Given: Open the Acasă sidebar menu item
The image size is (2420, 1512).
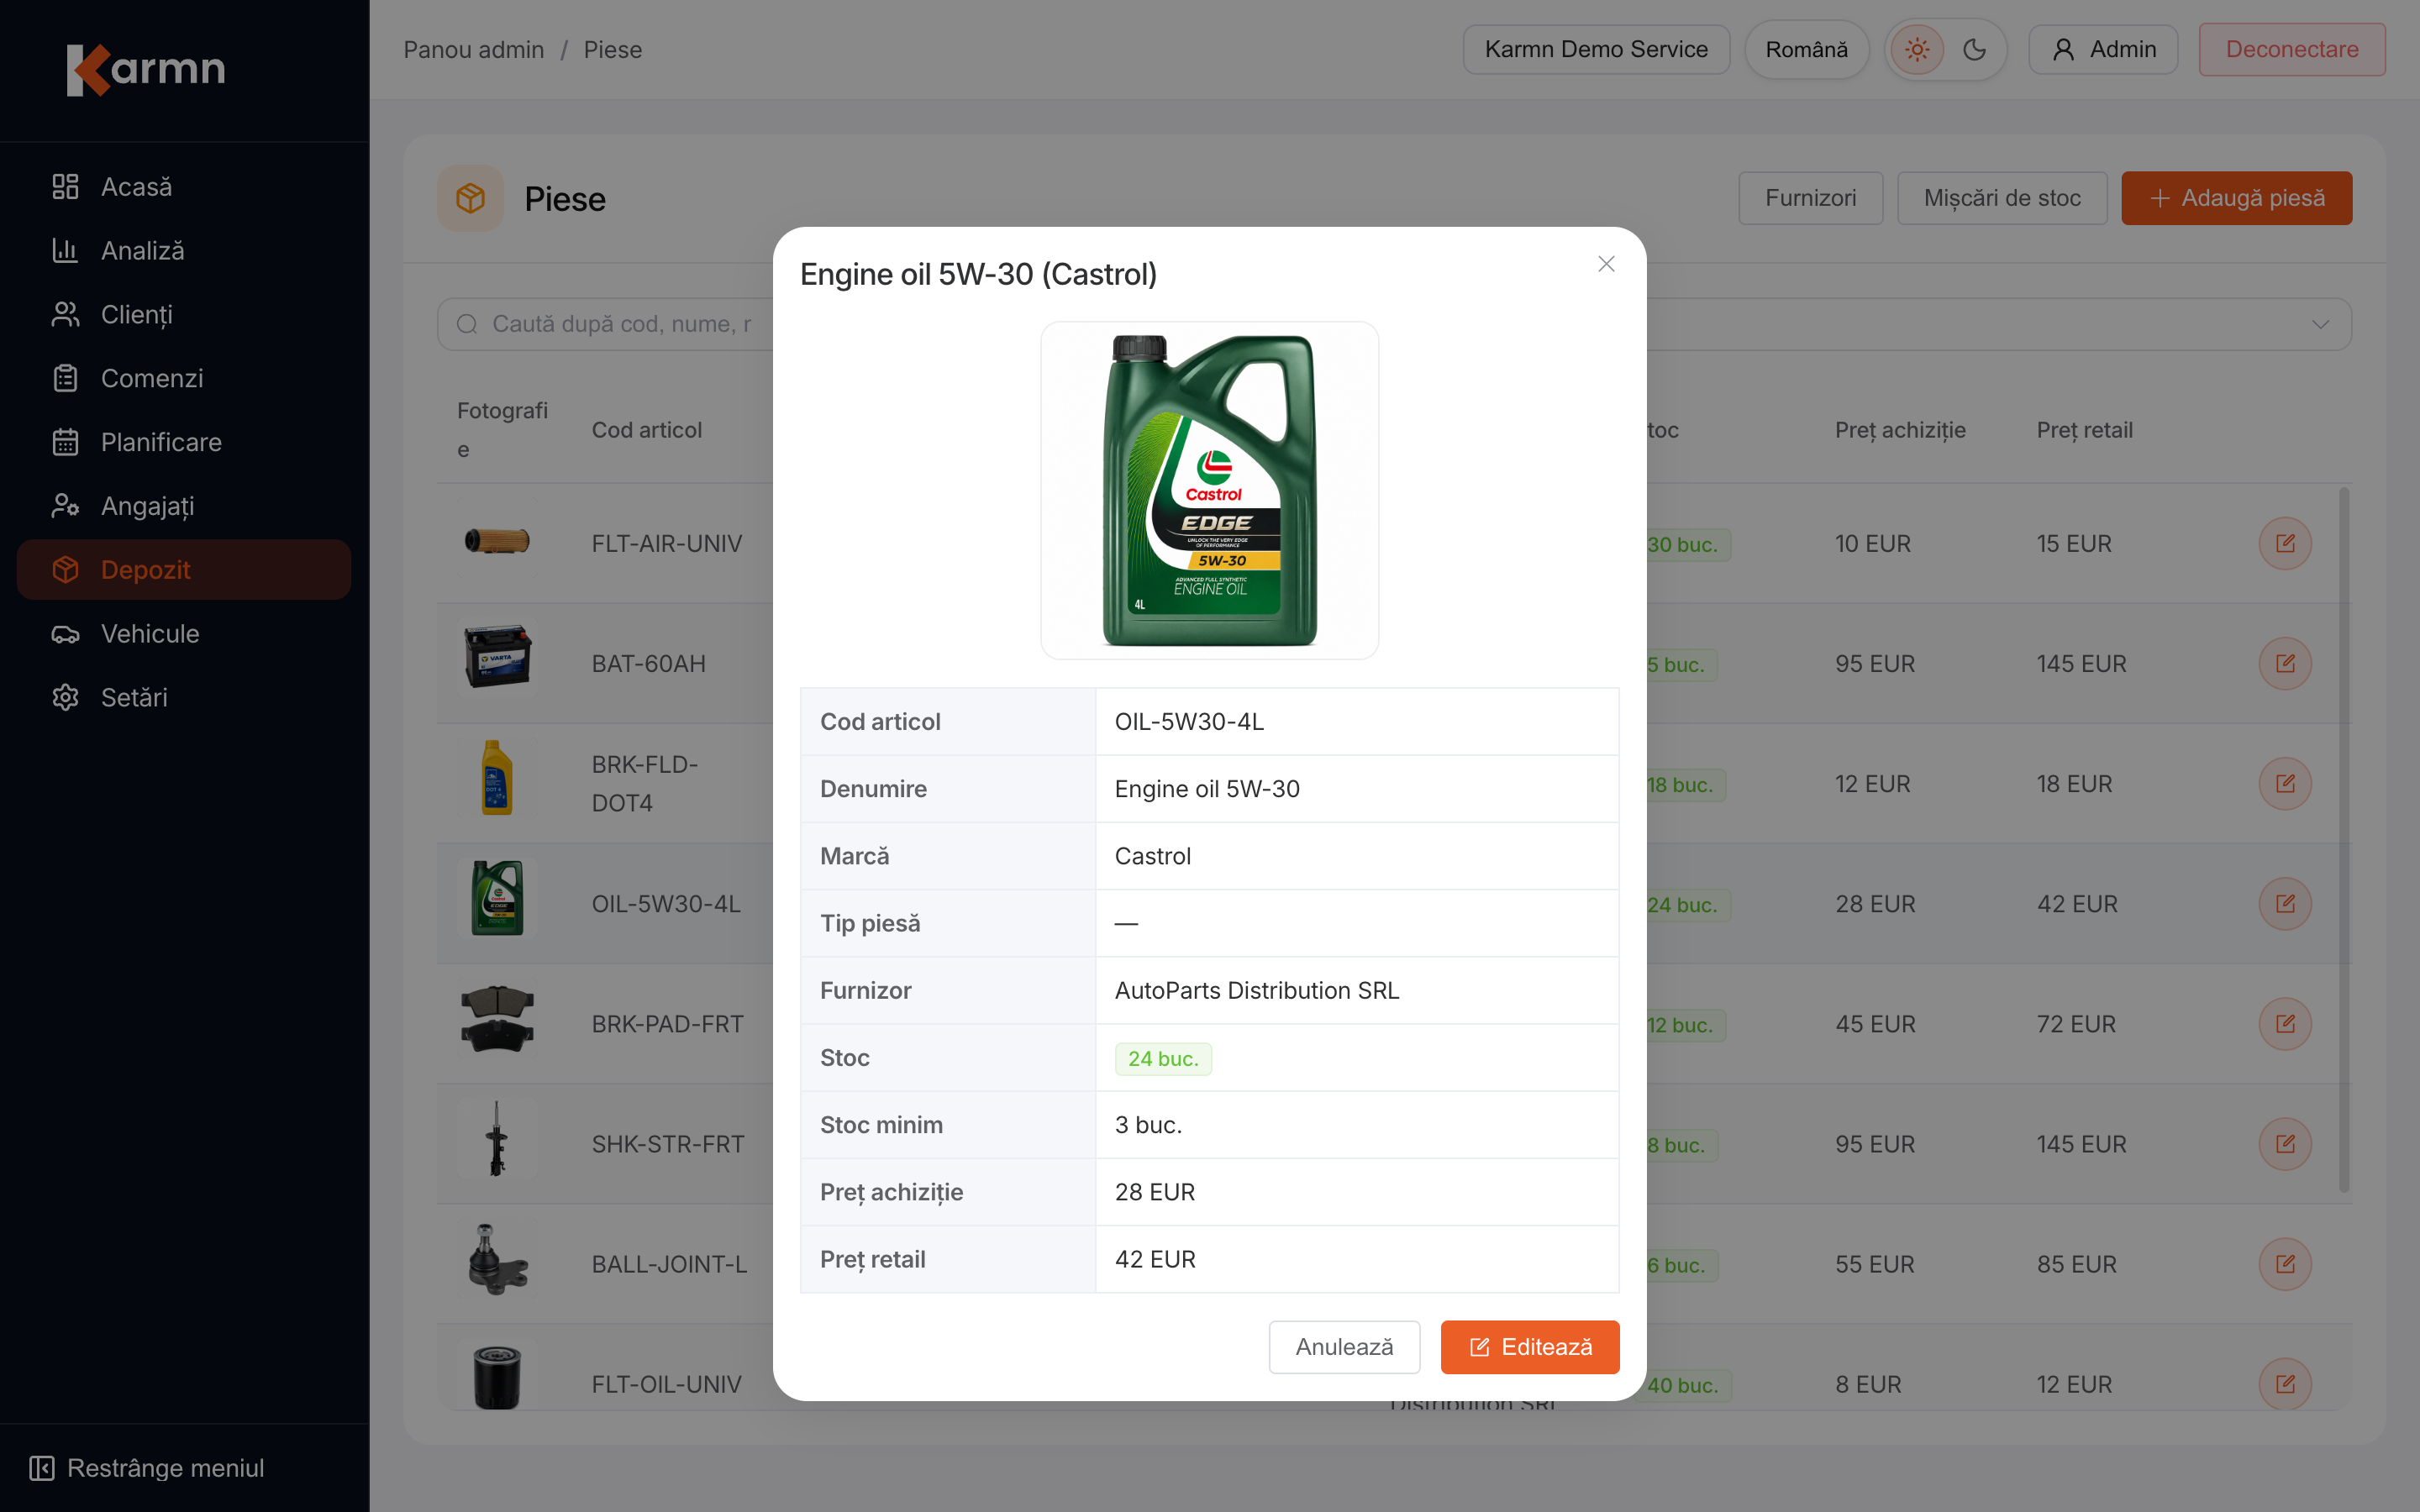Looking at the screenshot, I should (x=184, y=187).
